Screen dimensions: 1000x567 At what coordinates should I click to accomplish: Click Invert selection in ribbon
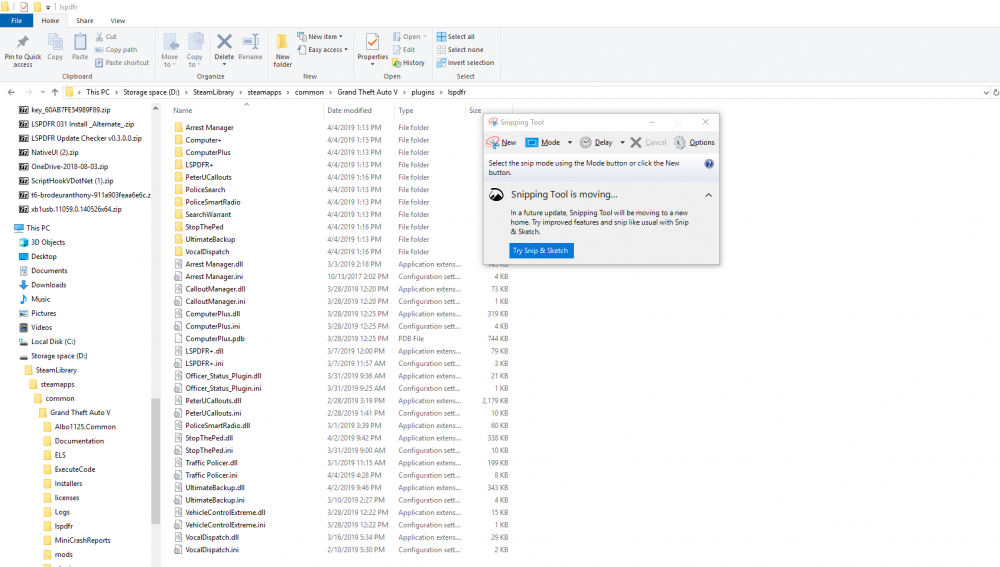click(x=466, y=63)
